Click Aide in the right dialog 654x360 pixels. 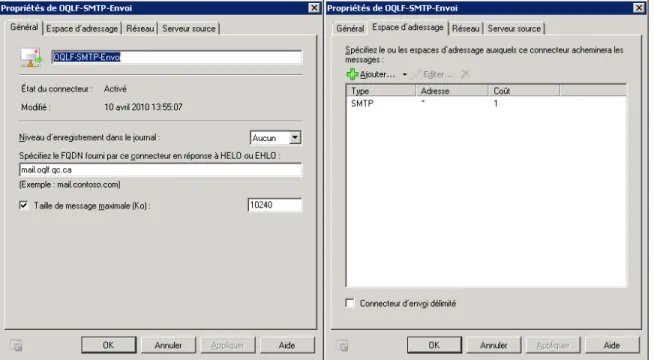pos(612,345)
